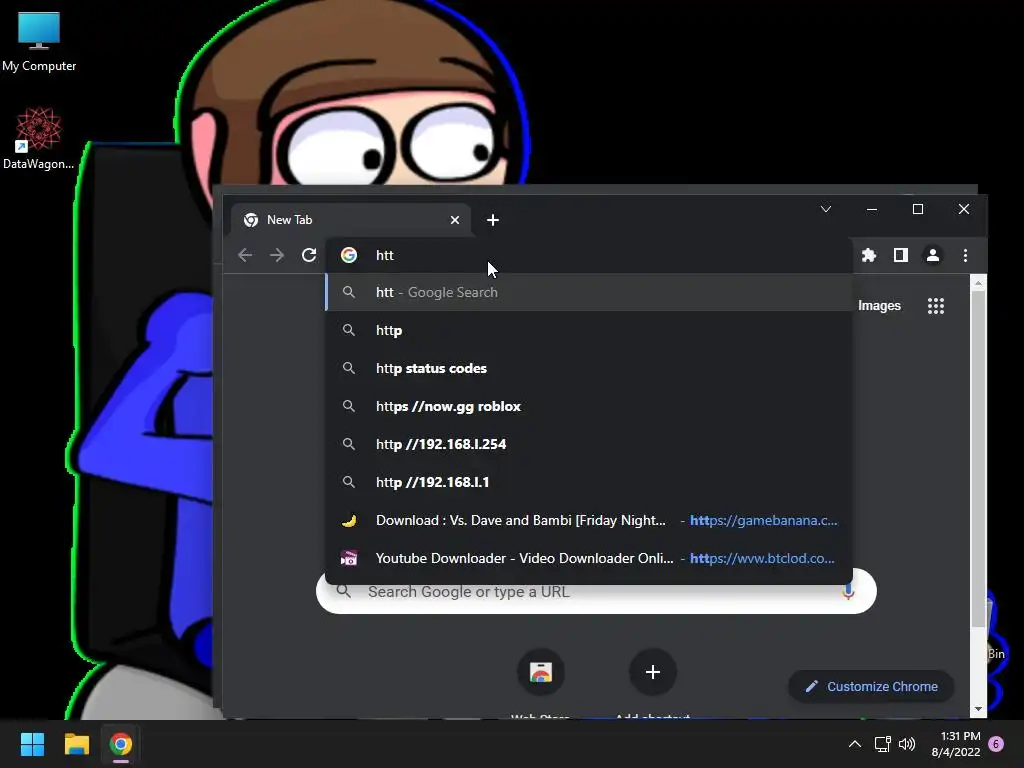
Task: Open the Extensions puzzle icon
Action: [x=869, y=255]
